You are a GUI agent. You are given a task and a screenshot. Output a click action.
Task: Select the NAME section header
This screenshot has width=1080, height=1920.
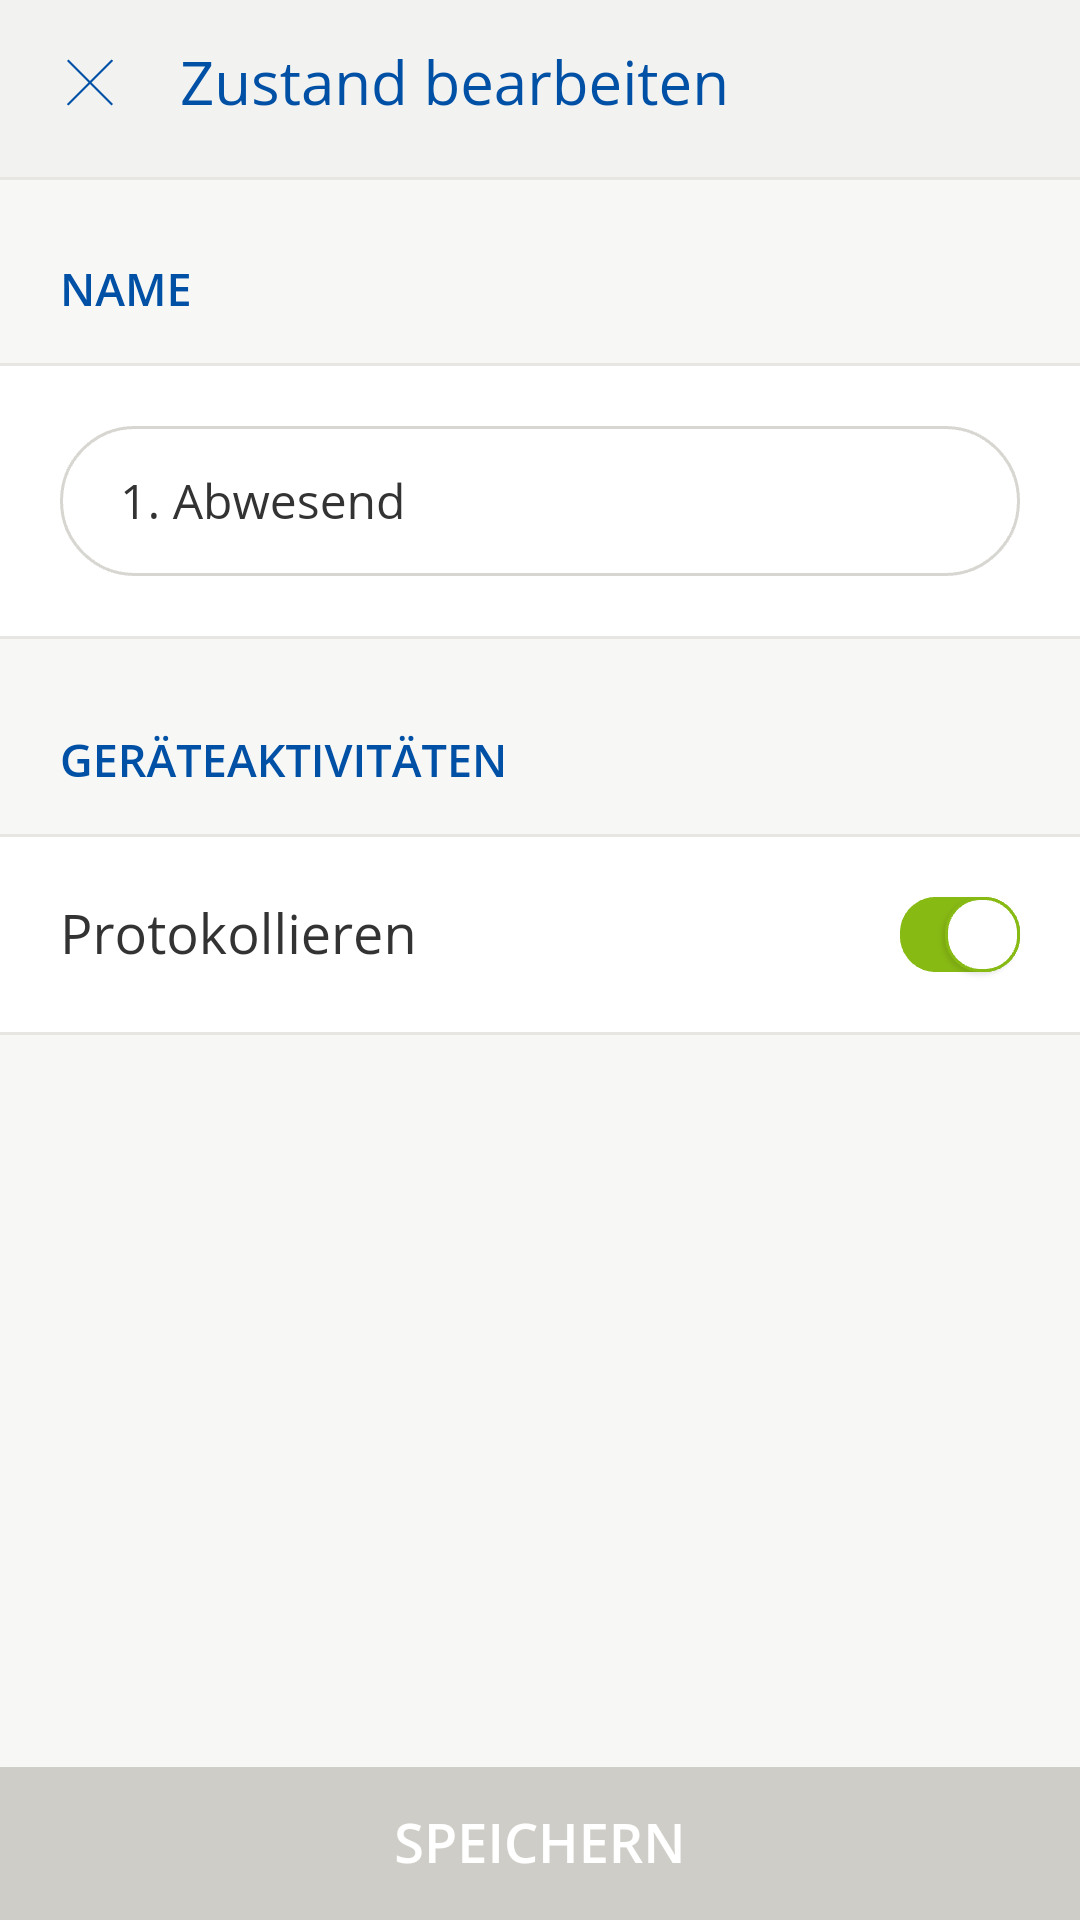126,291
